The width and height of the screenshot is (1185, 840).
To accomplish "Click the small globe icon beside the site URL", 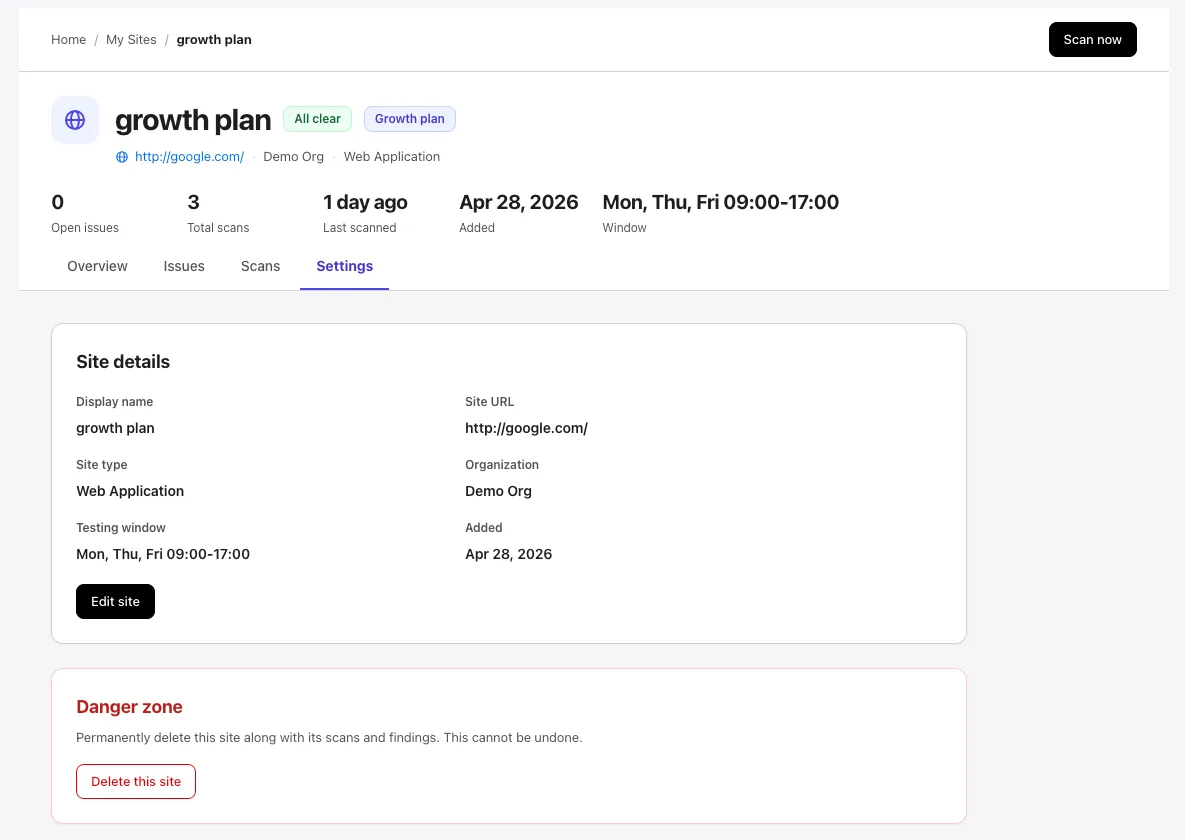I will click(121, 157).
